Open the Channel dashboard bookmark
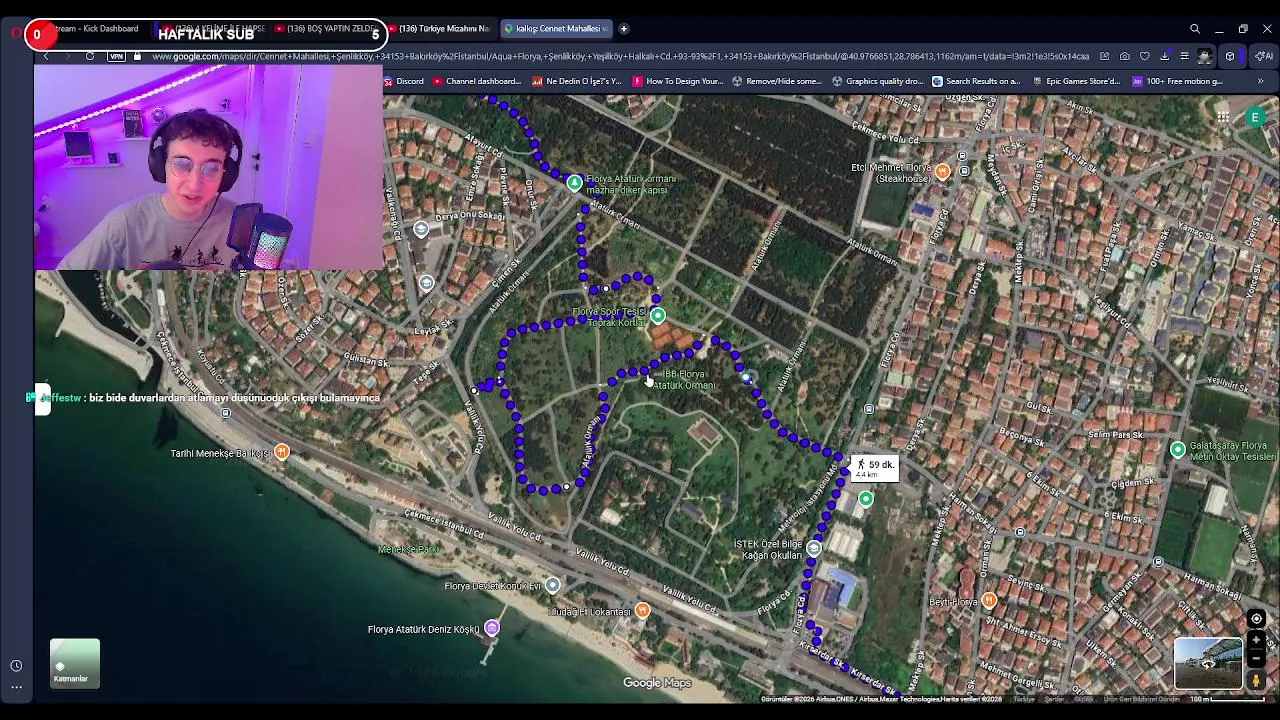1280x720 pixels. (x=477, y=81)
